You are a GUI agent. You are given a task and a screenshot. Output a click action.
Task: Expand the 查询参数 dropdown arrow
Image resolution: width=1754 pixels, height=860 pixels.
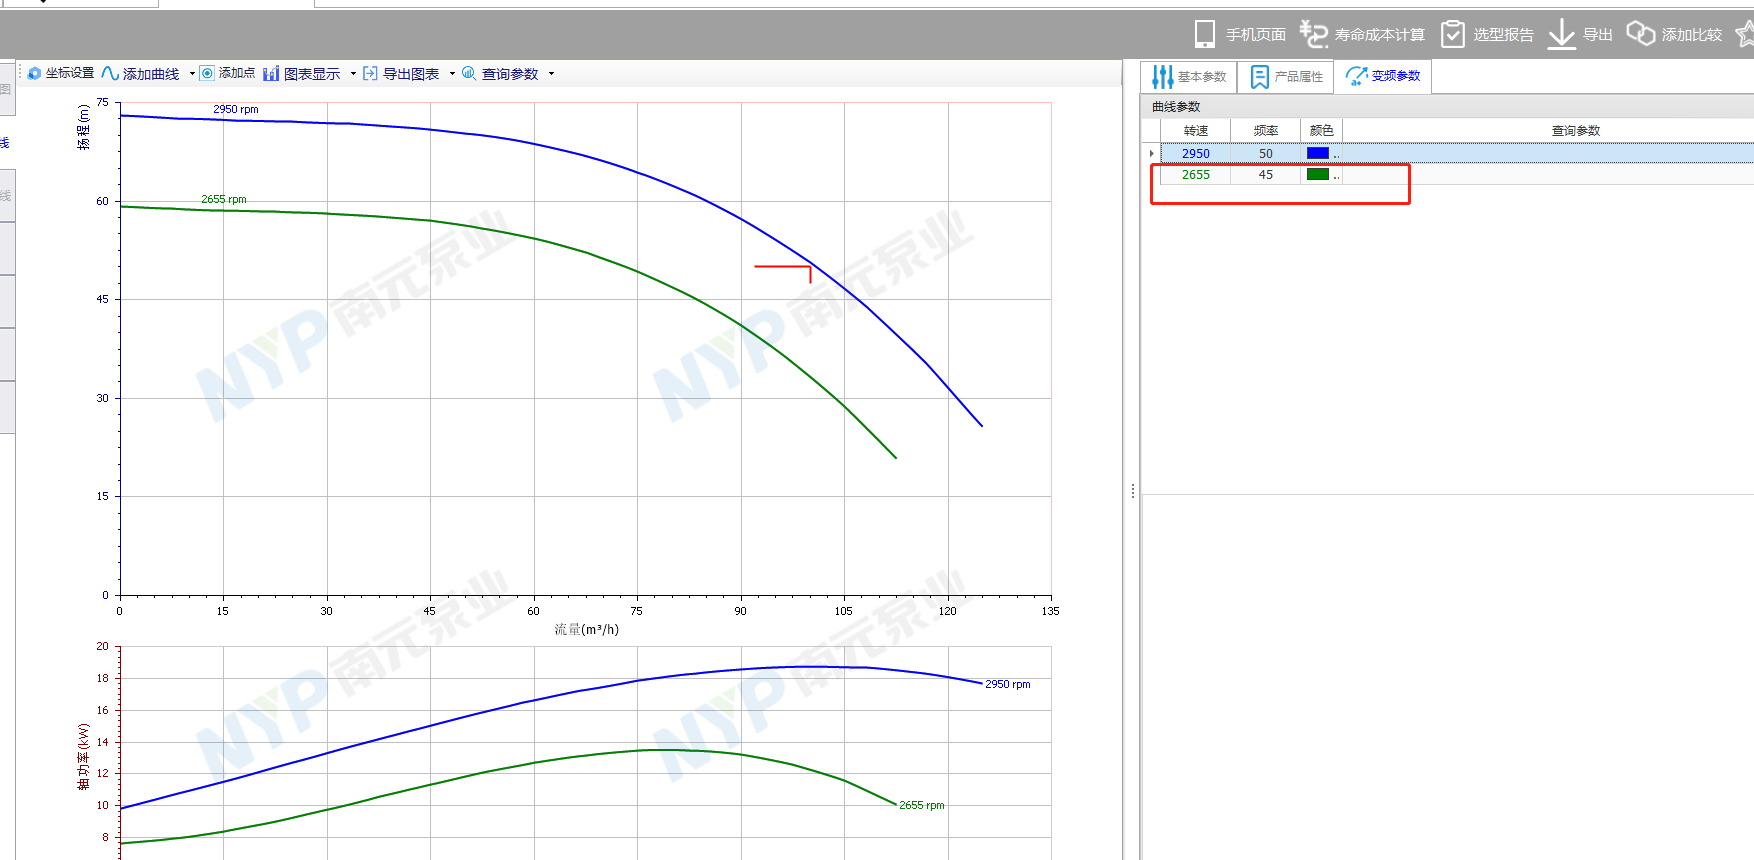(551, 74)
